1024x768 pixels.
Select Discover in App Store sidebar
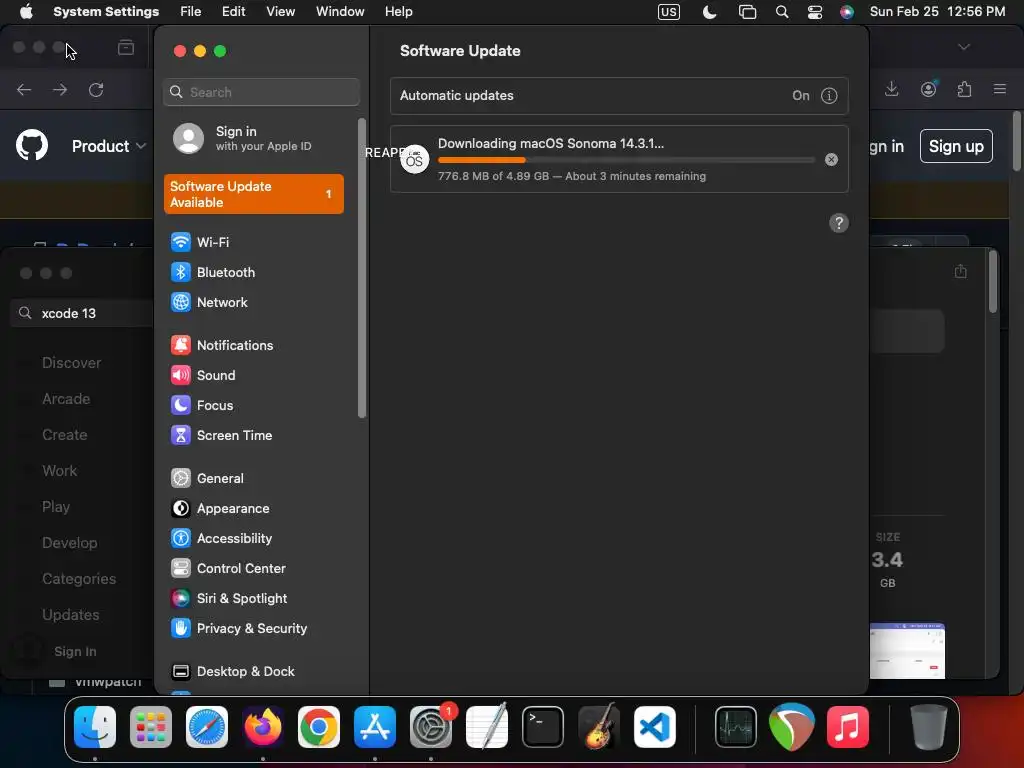pos(72,363)
